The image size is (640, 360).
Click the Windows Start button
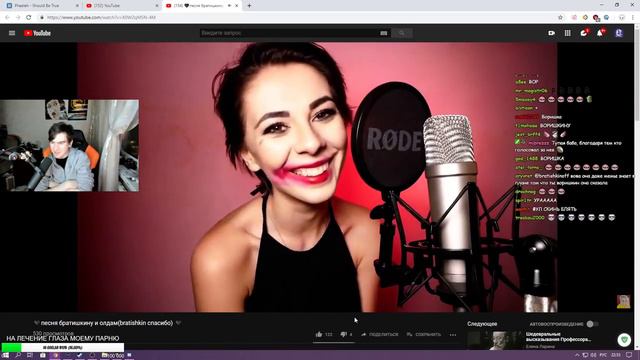click(5, 355)
